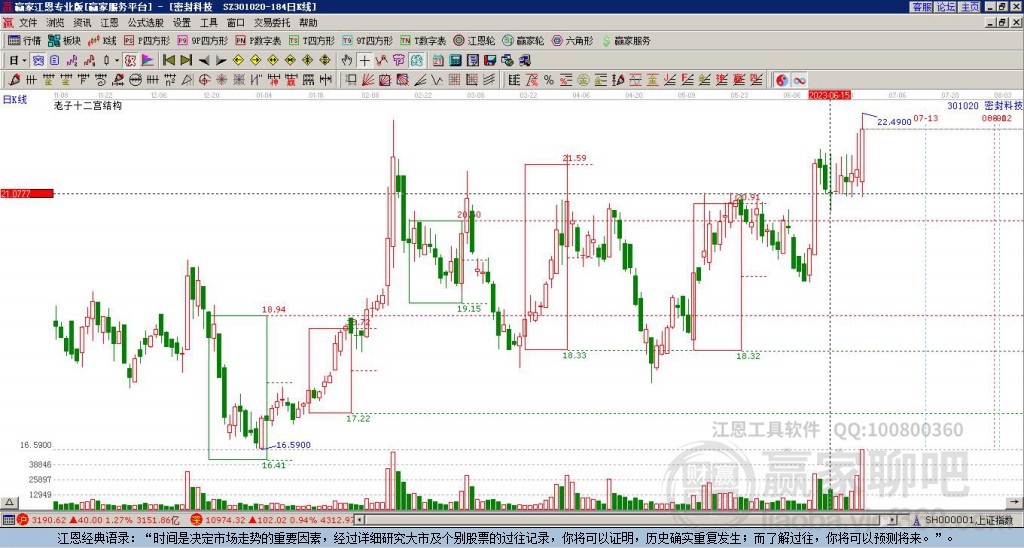The width and height of the screenshot is (1024, 548).
Task: Click the zigzag wave line tool icon
Action: (x=438, y=80)
